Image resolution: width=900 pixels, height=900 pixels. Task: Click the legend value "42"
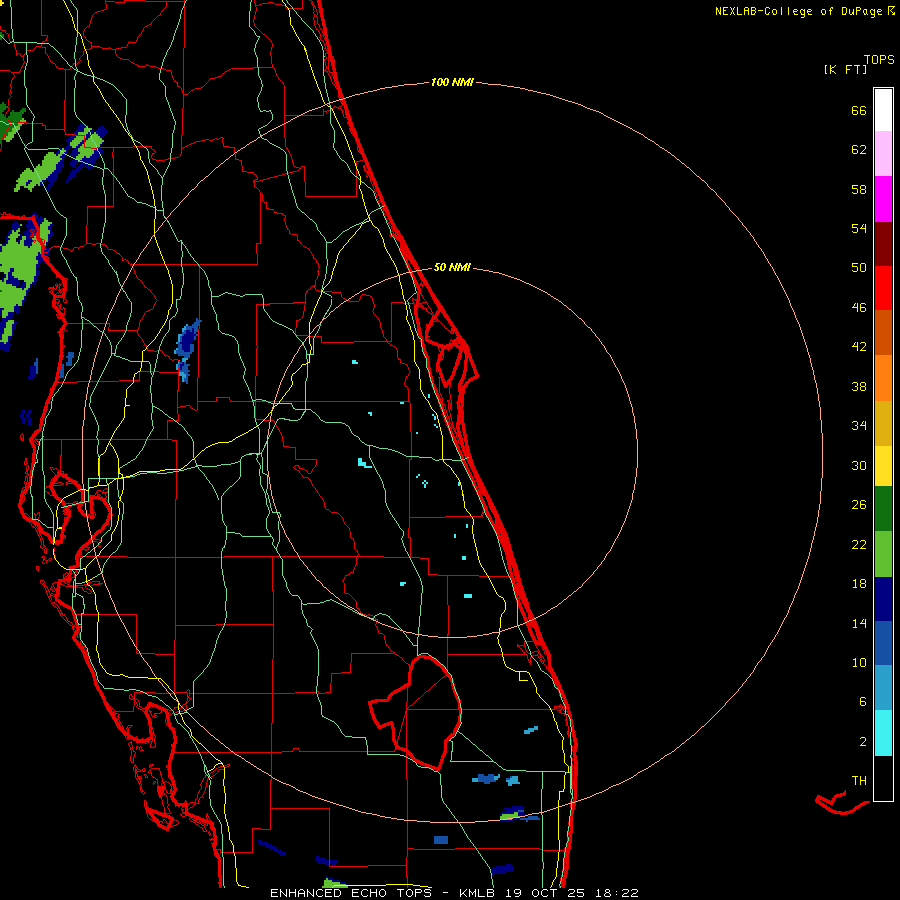(859, 347)
